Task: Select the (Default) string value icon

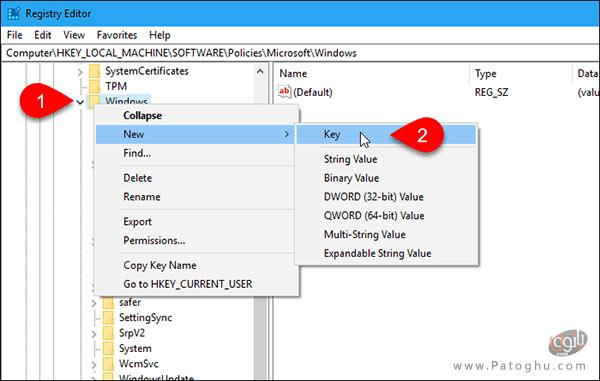Action: point(284,92)
